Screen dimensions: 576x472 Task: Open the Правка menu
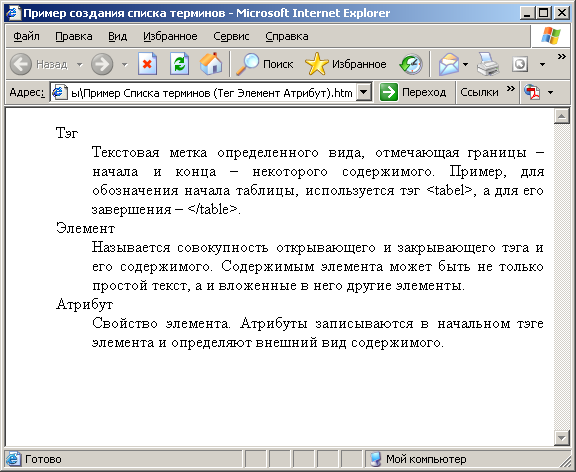coord(74,36)
